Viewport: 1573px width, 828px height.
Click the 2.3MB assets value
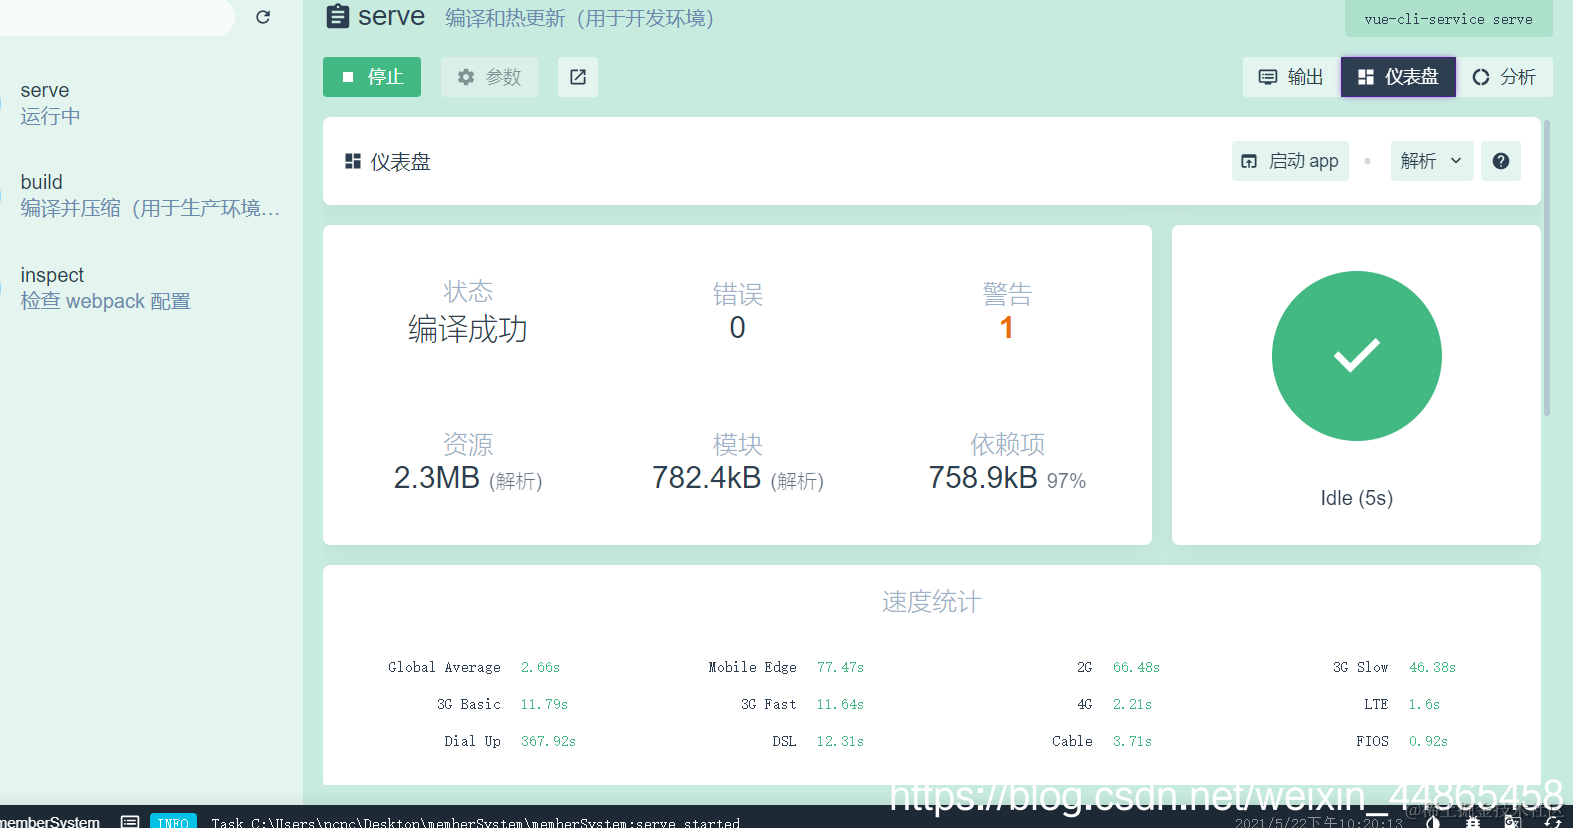(x=437, y=478)
